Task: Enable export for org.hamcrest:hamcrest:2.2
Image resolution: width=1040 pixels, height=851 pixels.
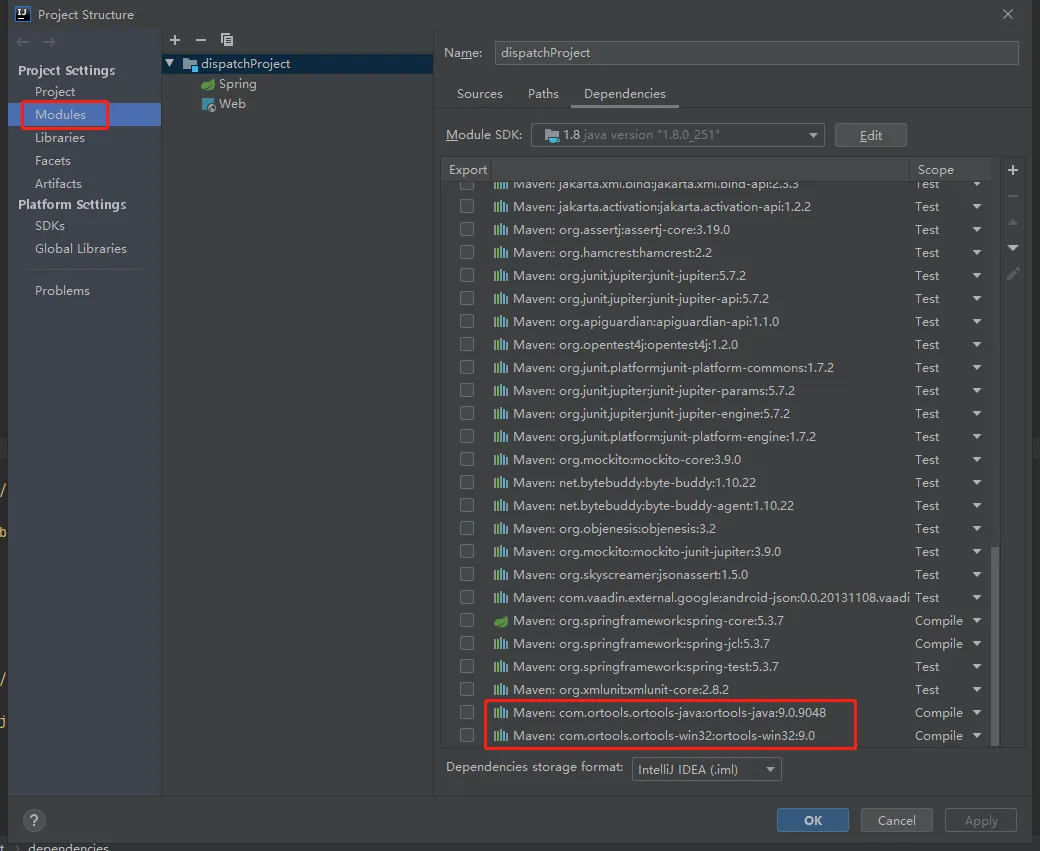Action: pyautogui.click(x=467, y=252)
